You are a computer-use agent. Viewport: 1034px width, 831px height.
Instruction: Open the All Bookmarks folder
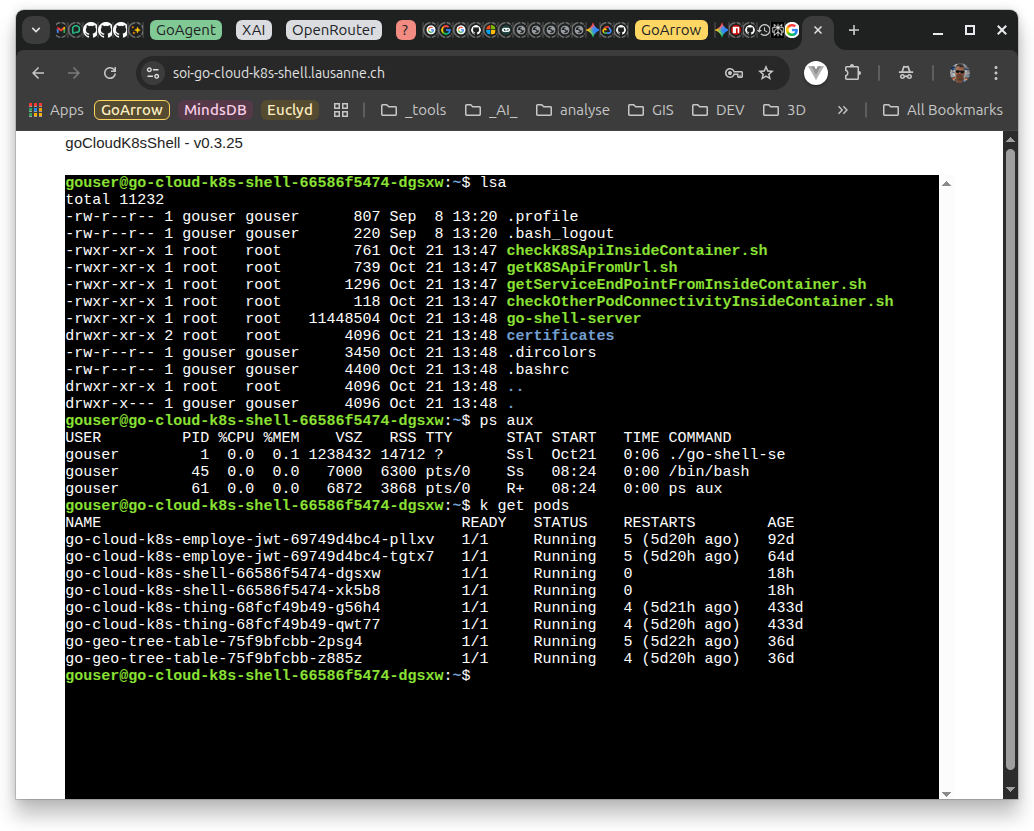click(x=942, y=110)
